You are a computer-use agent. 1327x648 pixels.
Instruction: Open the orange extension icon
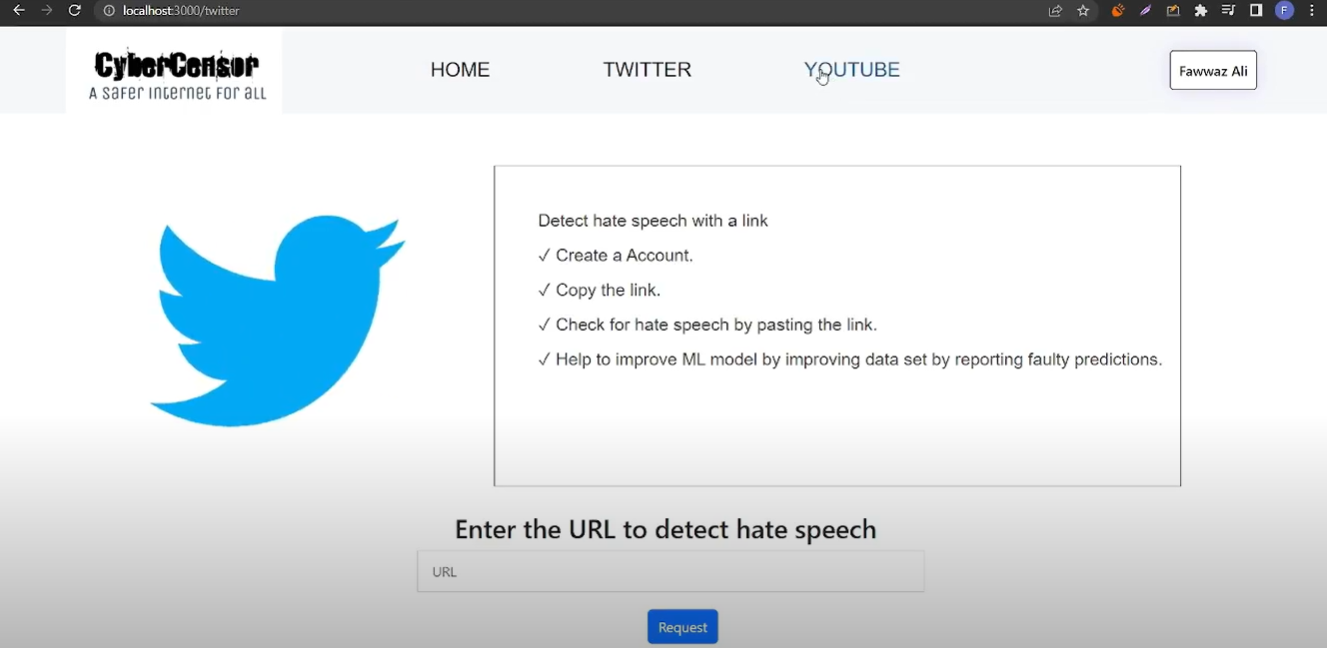point(1118,11)
